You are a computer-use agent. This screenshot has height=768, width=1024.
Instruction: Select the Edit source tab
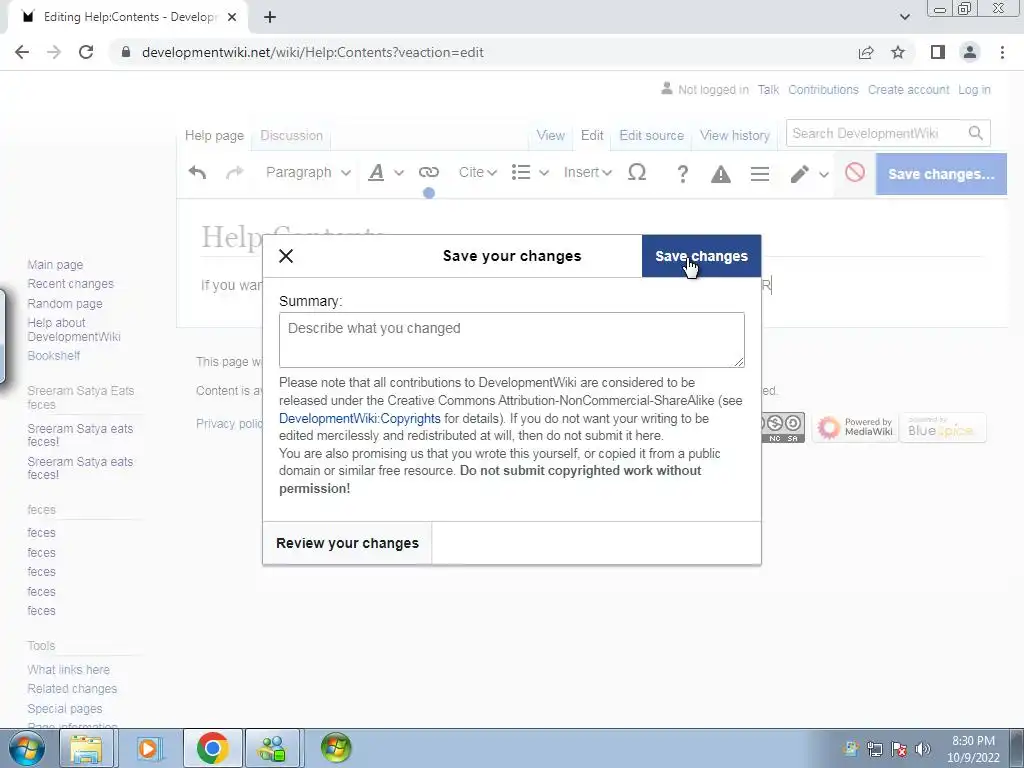(x=652, y=135)
